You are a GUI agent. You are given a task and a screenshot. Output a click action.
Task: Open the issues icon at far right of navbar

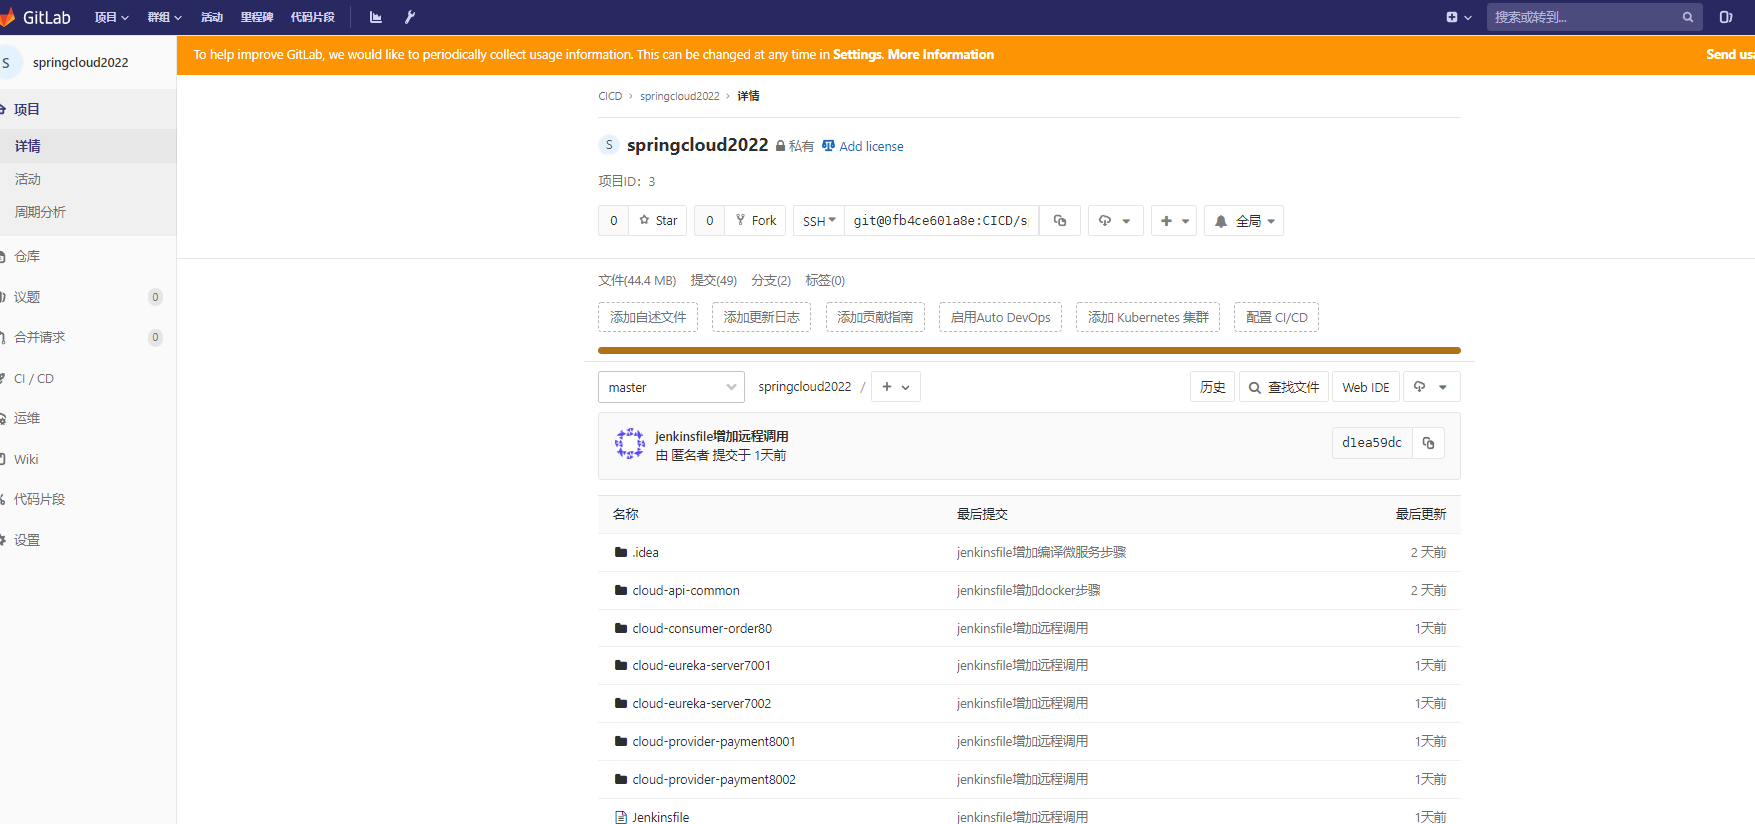pos(1726,17)
